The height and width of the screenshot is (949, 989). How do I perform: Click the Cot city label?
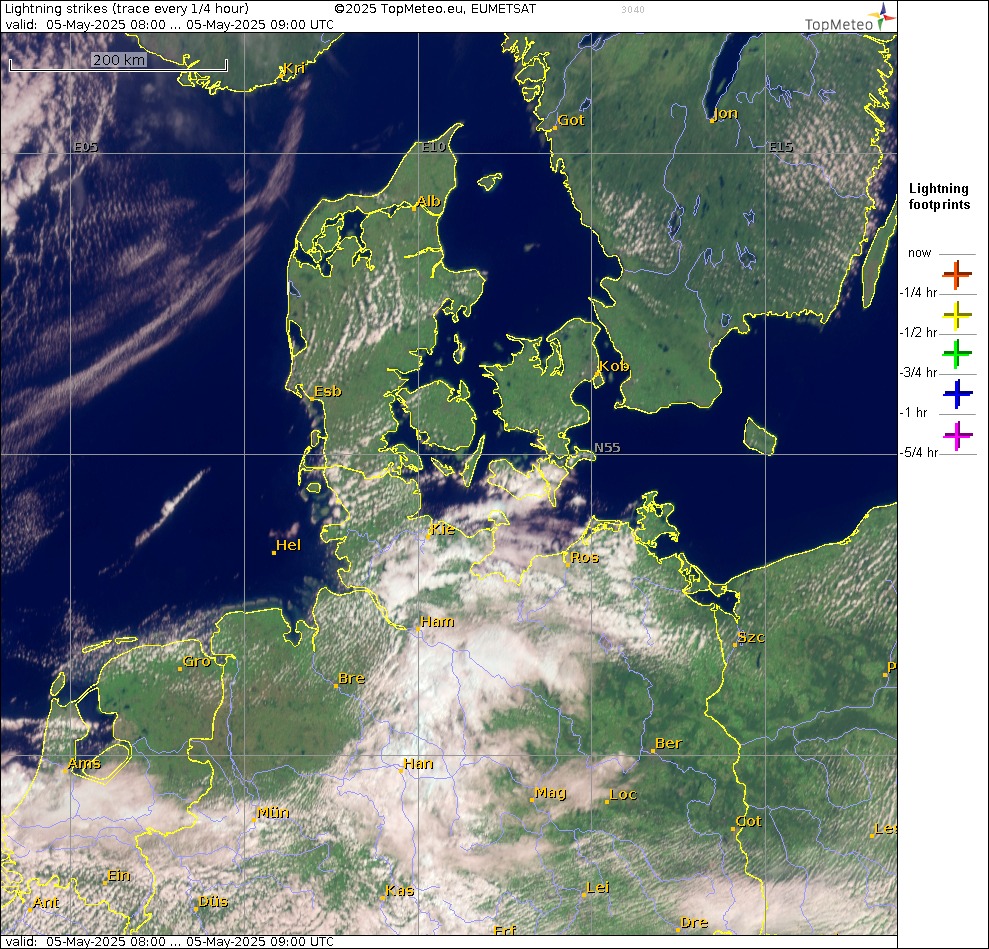click(749, 822)
